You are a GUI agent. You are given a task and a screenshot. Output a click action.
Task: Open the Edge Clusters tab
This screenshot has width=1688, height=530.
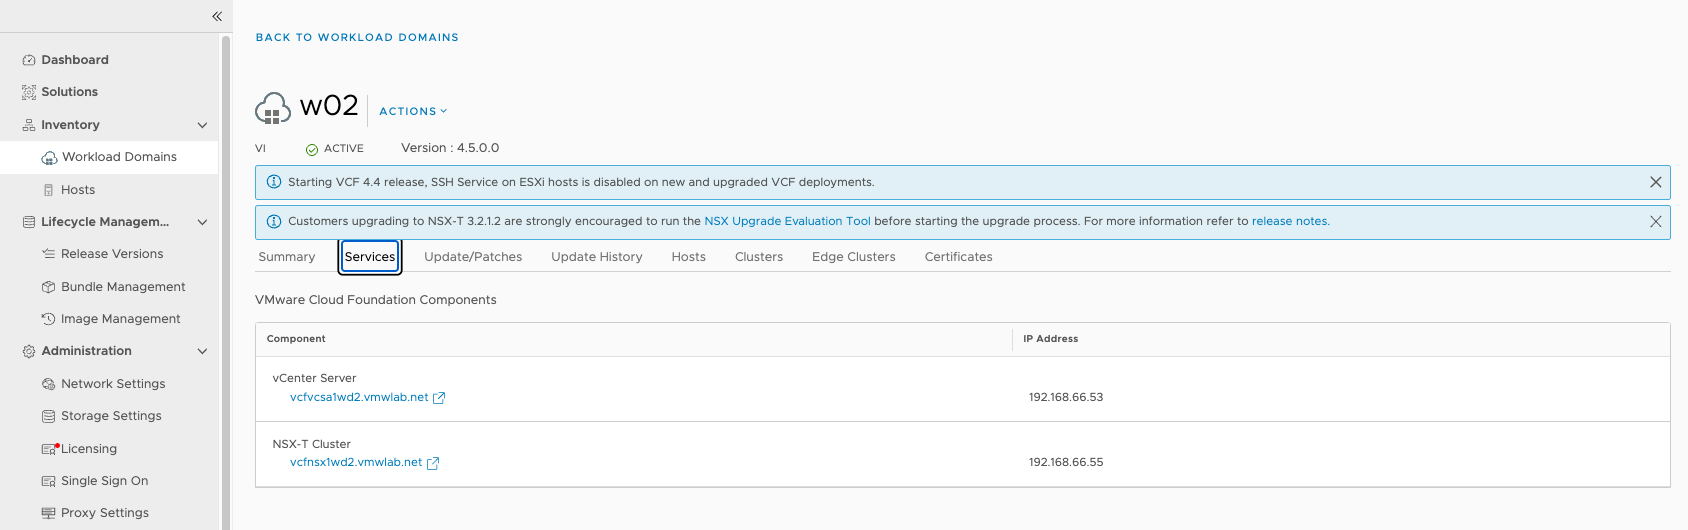pyautogui.click(x=854, y=257)
